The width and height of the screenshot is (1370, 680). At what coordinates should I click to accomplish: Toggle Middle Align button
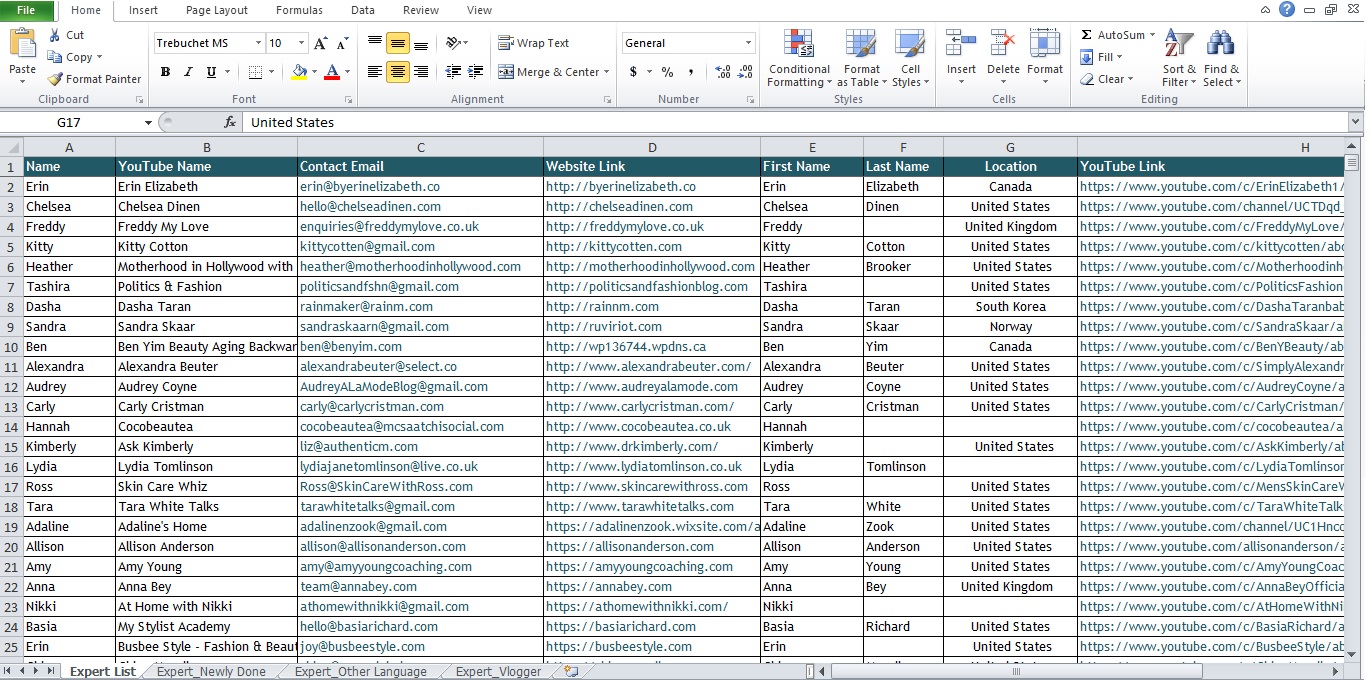click(x=398, y=43)
